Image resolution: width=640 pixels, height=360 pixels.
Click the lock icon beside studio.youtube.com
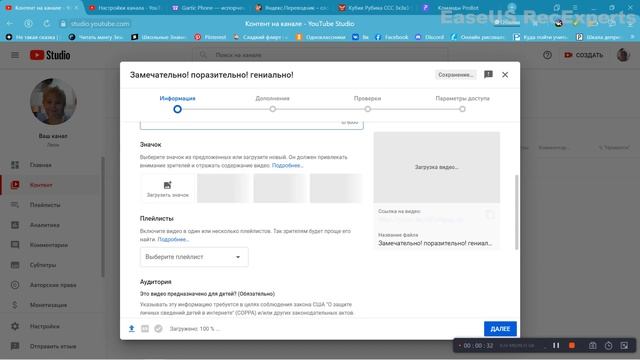(63, 24)
